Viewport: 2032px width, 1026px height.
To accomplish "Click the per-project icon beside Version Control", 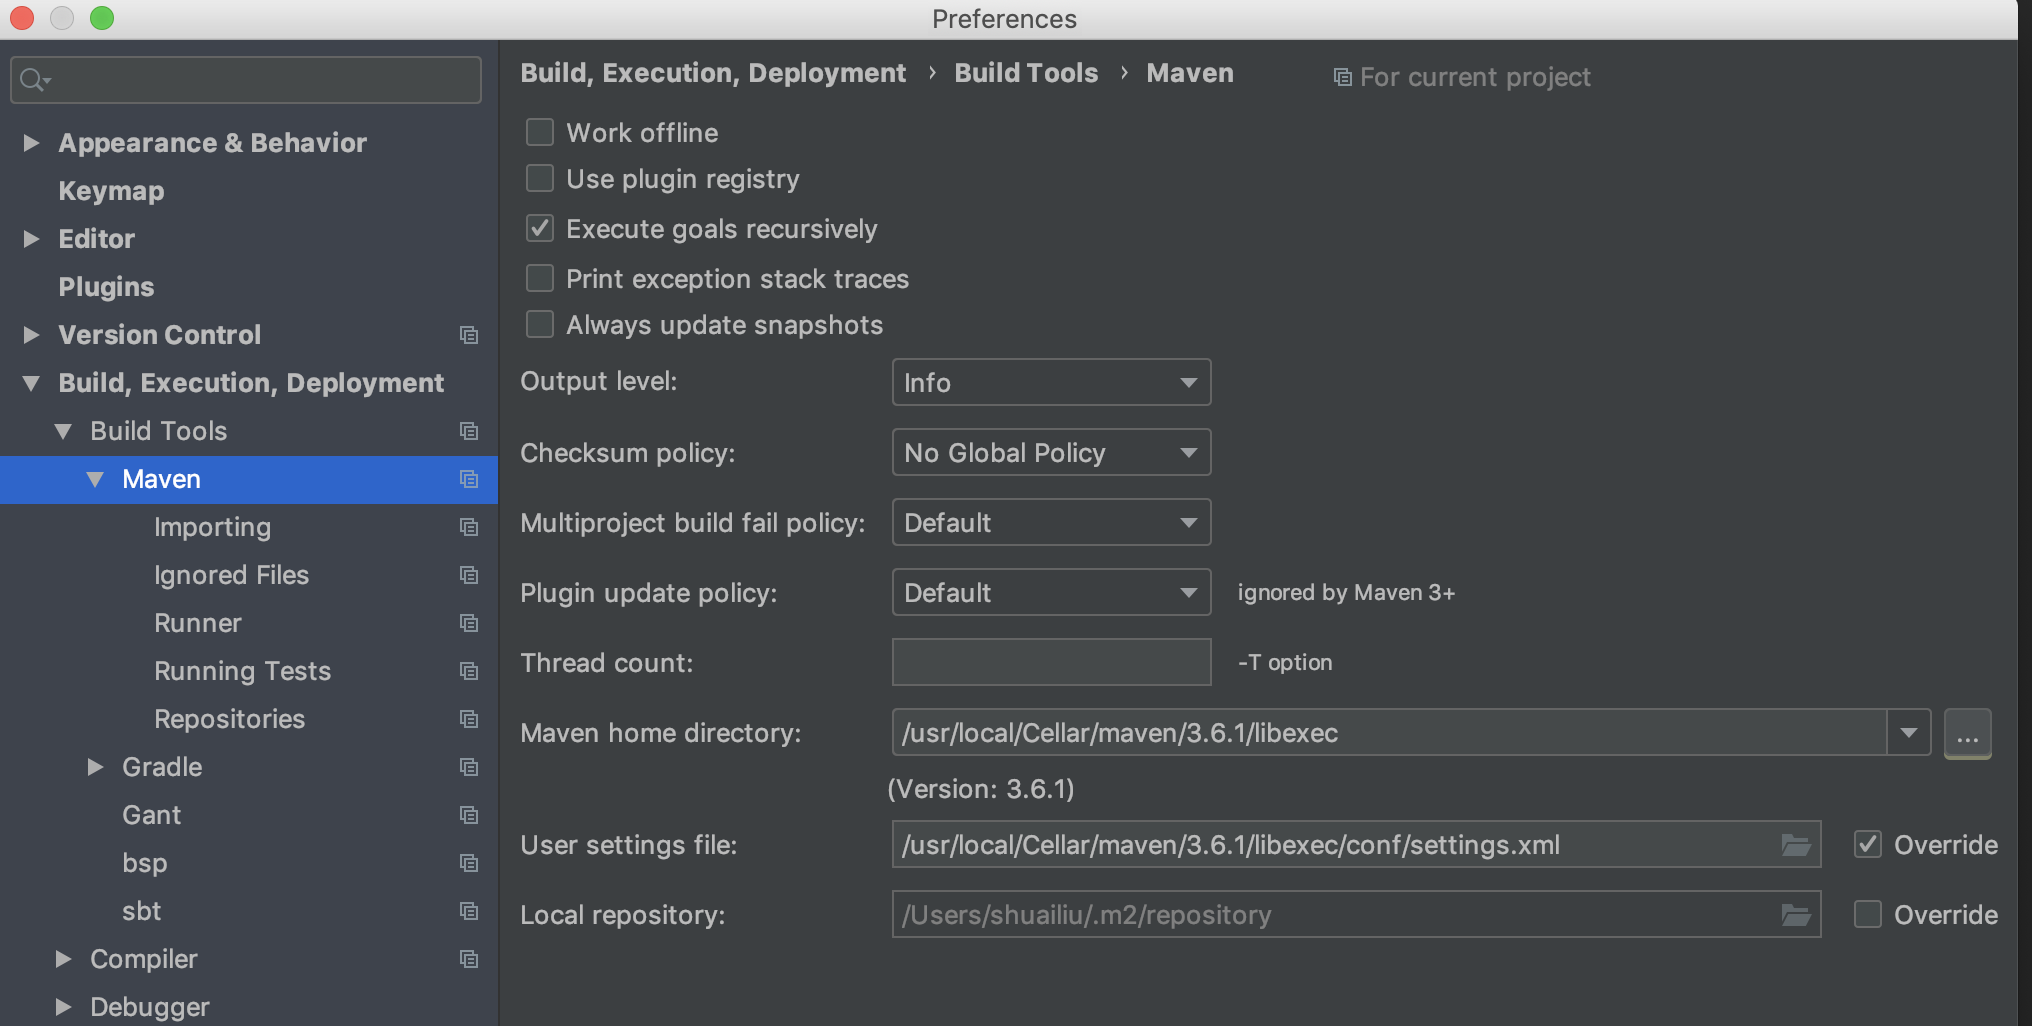I will (469, 335).
